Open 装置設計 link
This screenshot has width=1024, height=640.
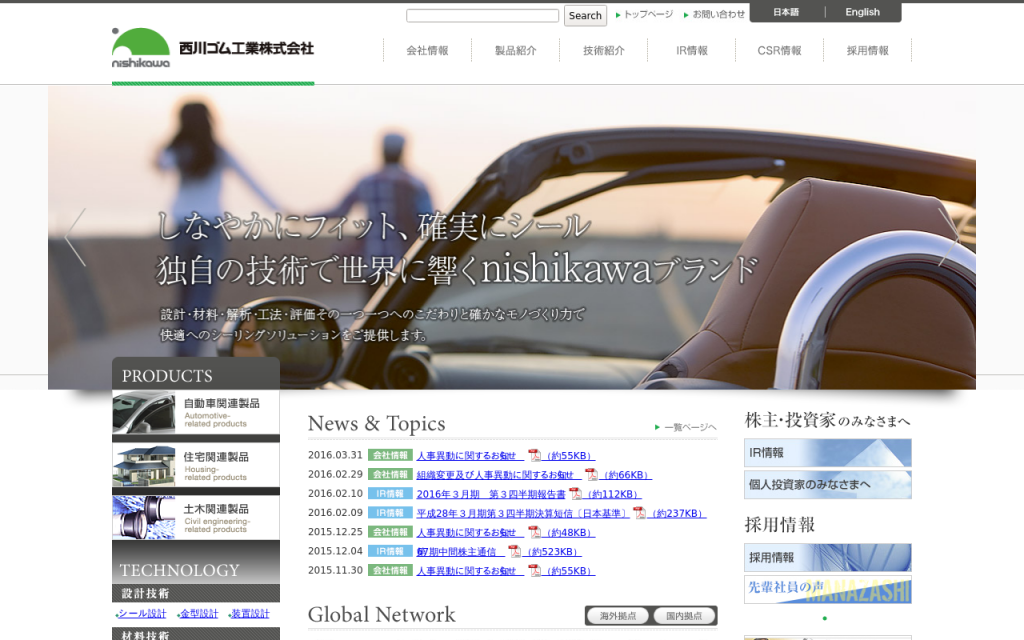pyautogui.click(x=249, y=614)
